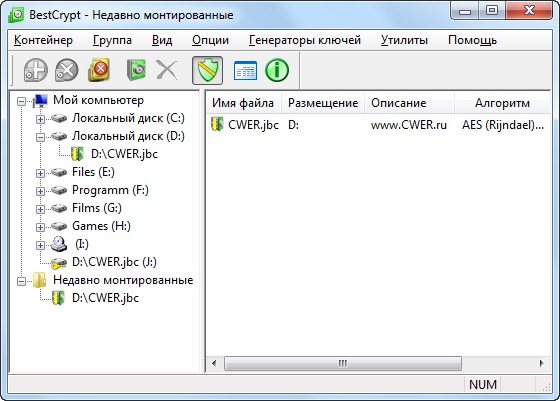Click the drive icon beside Локальный диск (C:)
Image resolution: width=560 pixels, height=401 pixels.
(x=59, y=118)
